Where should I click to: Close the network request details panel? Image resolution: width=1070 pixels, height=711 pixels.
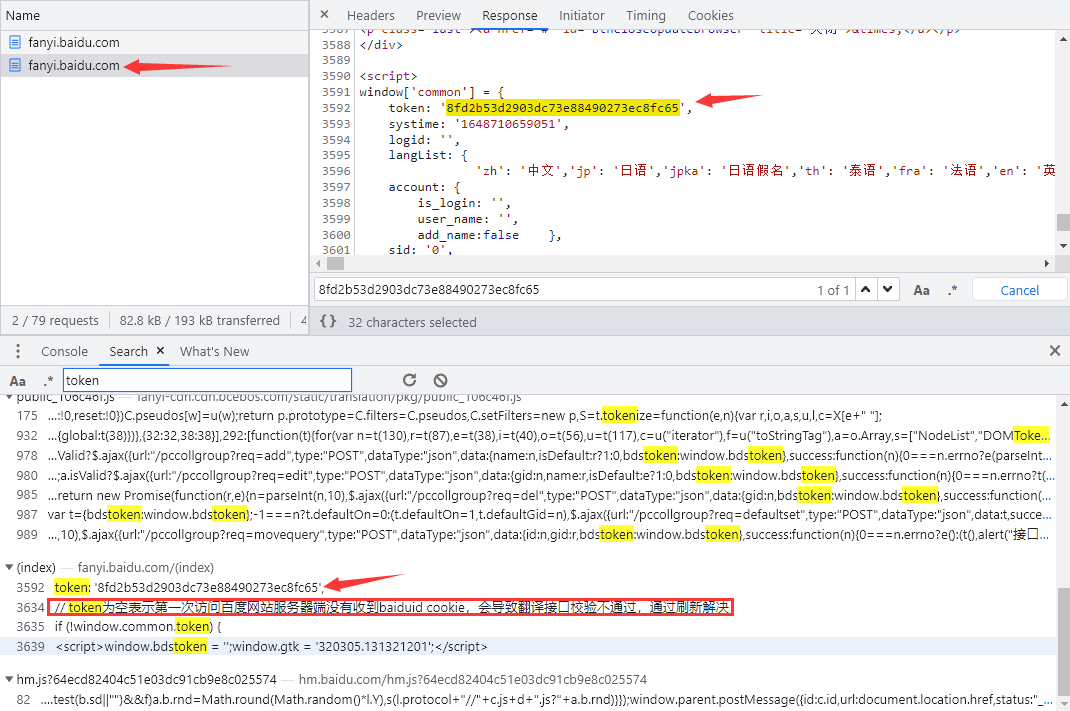click(325, 15)
